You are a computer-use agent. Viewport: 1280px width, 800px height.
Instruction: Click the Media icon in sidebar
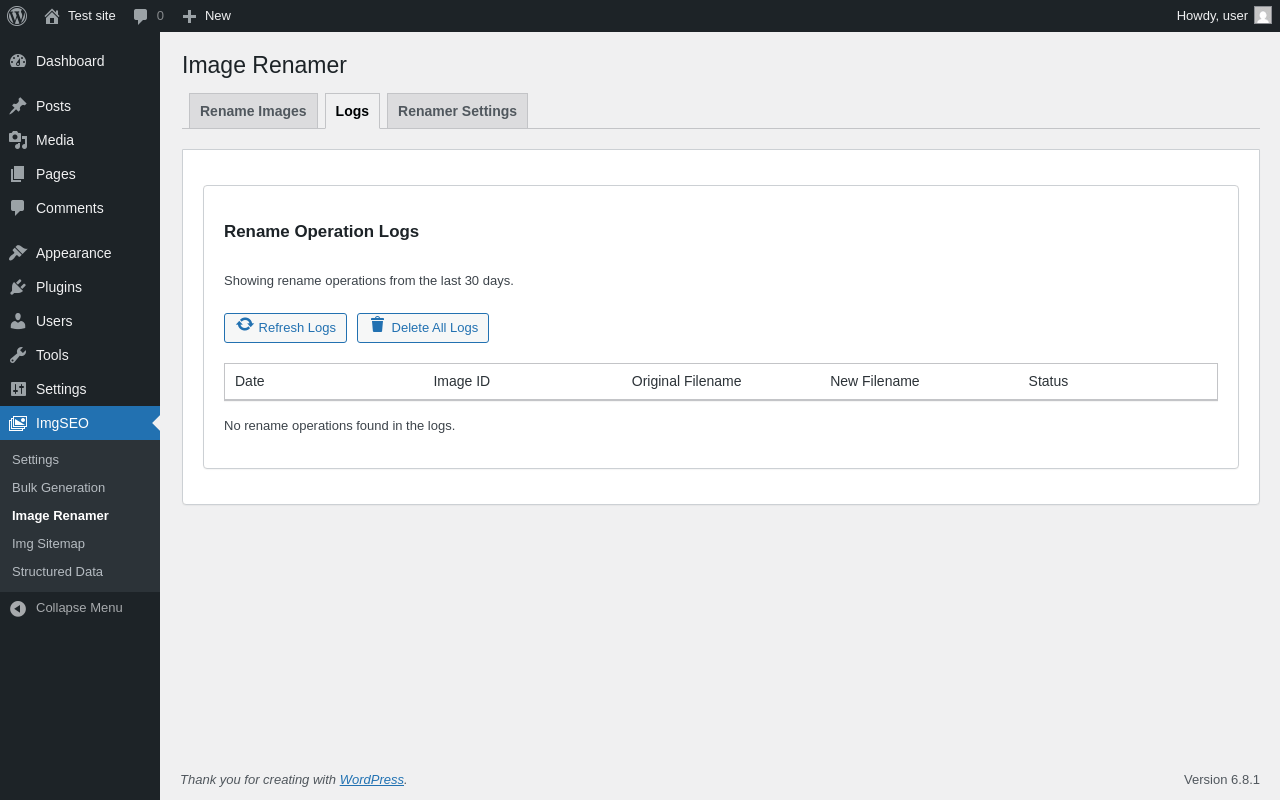click(x=18, y=140)
